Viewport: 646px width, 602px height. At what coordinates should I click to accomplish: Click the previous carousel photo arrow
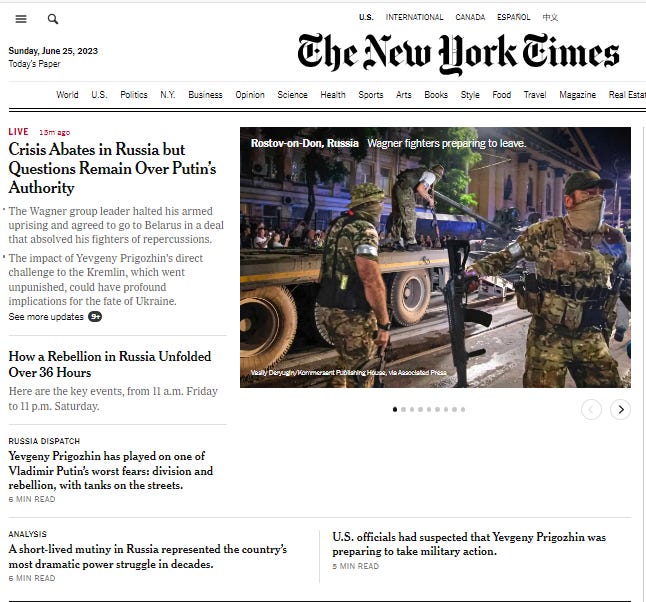(x=591, y=410)
